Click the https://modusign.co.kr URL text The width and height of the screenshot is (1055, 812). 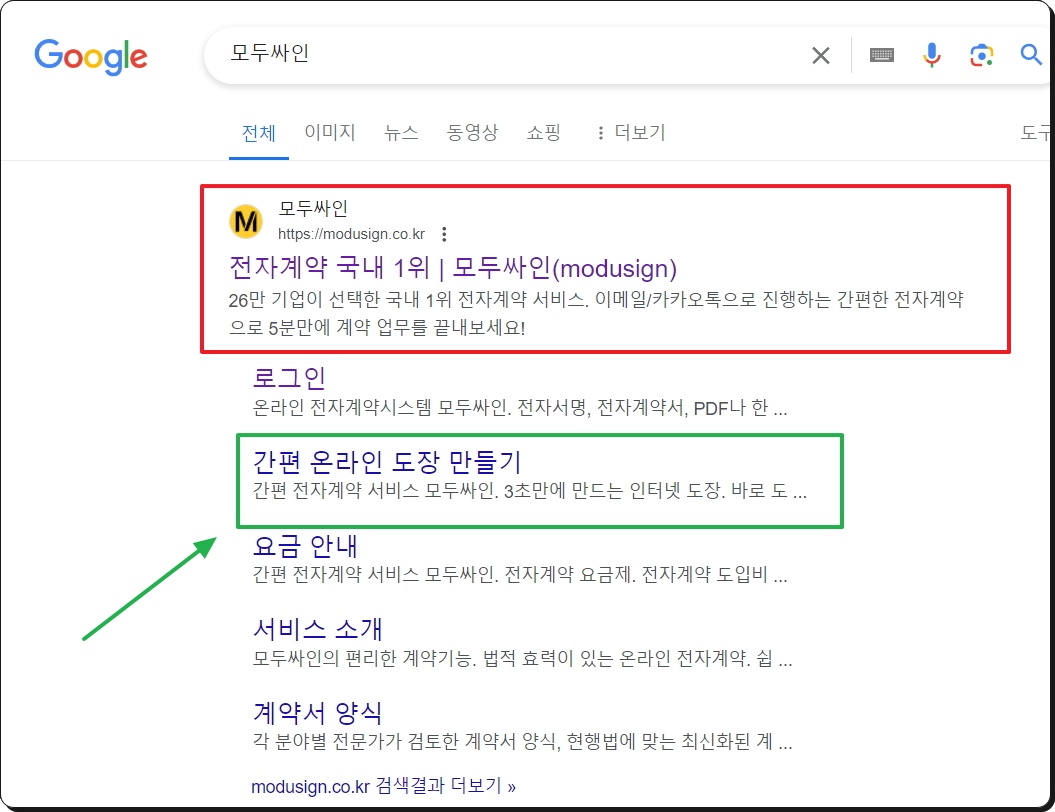pos(351,234)
